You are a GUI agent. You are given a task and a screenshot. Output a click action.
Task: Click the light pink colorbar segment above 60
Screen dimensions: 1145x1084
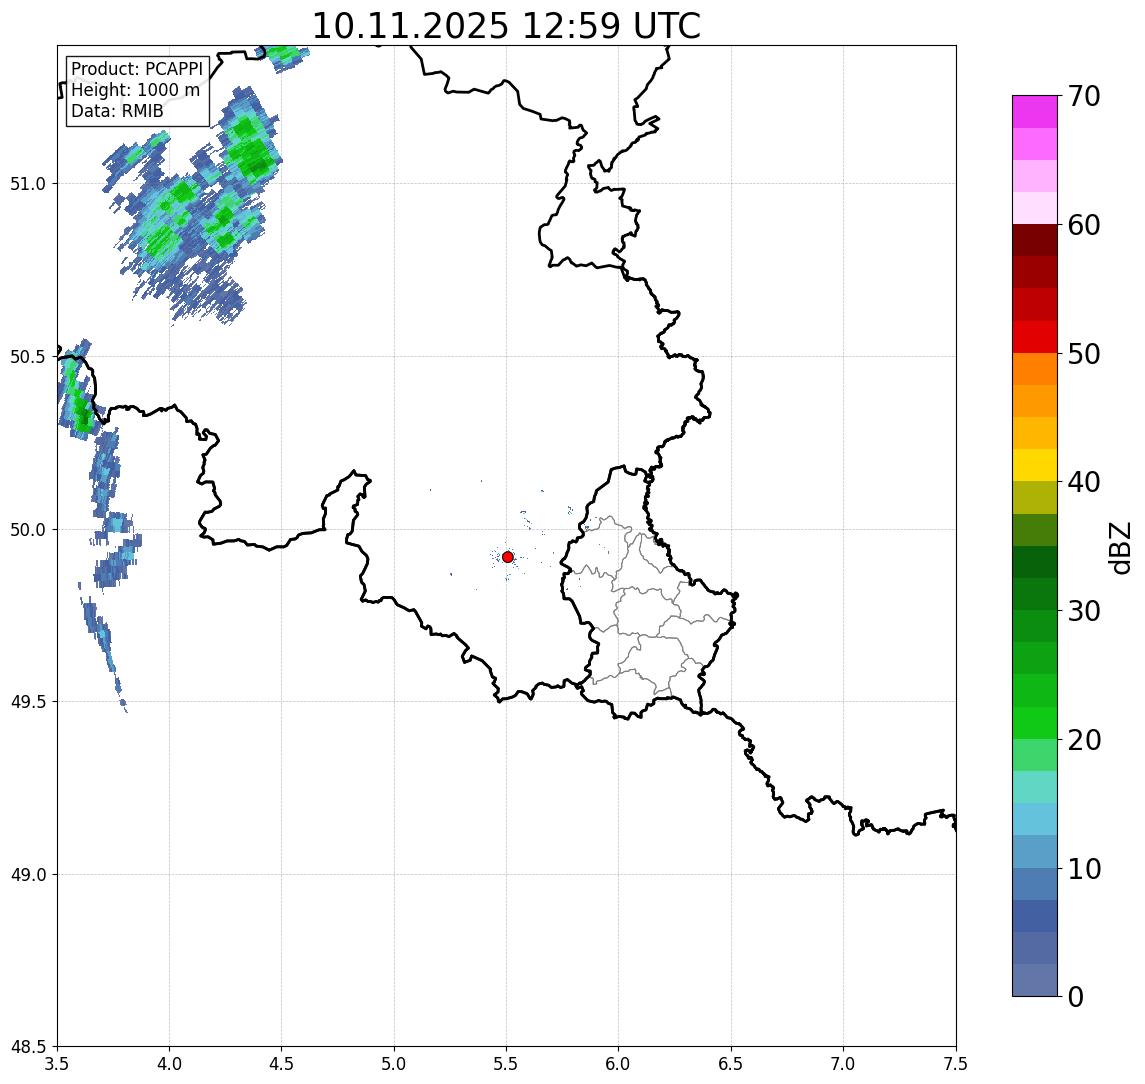click(x=1035, y=208)
